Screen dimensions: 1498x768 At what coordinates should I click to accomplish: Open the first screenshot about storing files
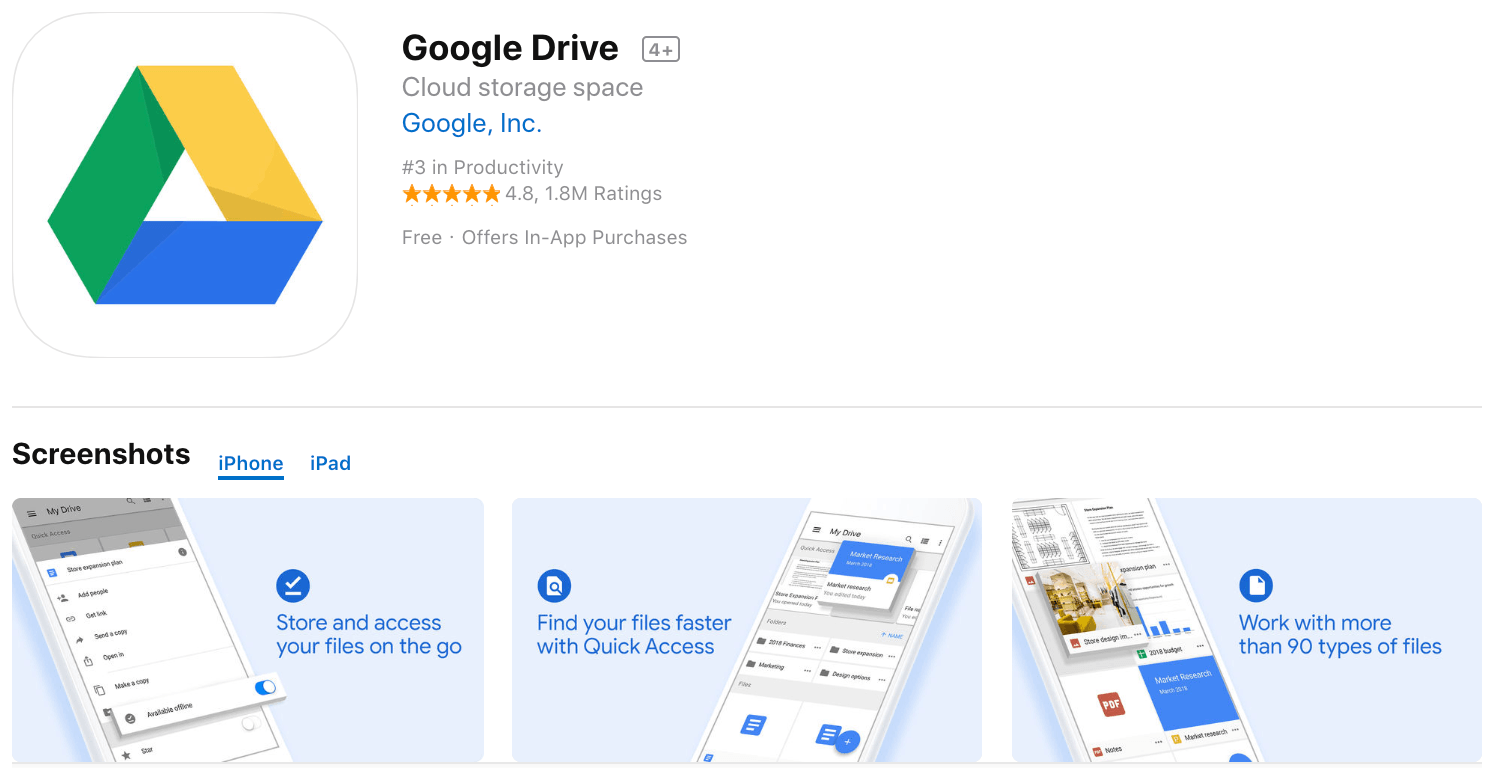pyautogui.click(x=247, y=630)
